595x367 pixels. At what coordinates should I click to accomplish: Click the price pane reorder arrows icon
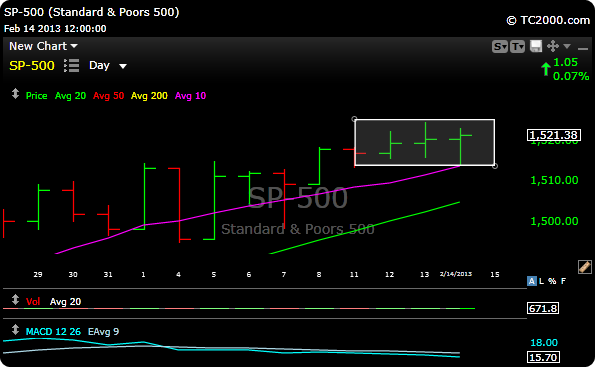pos(15,94)
